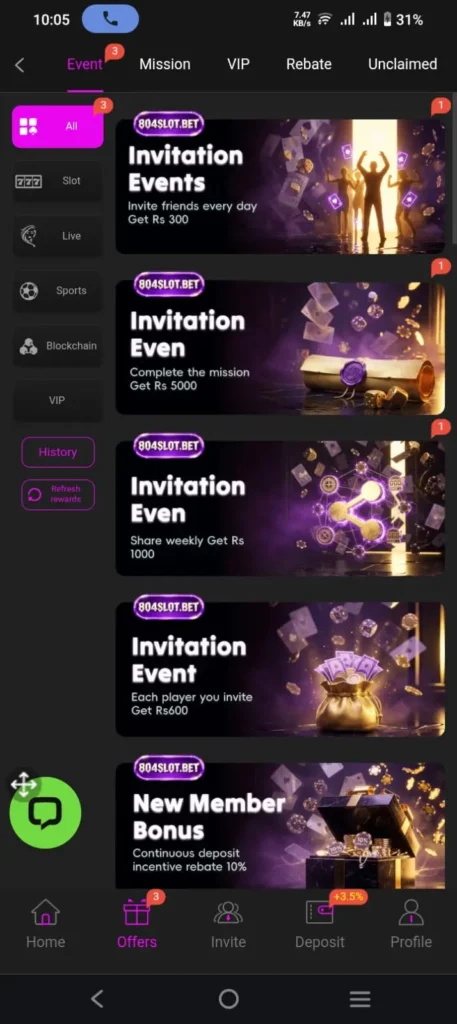Tap the move handle above the chat bubble
The image size is (457, 1024).
click(x=24, y=784)
